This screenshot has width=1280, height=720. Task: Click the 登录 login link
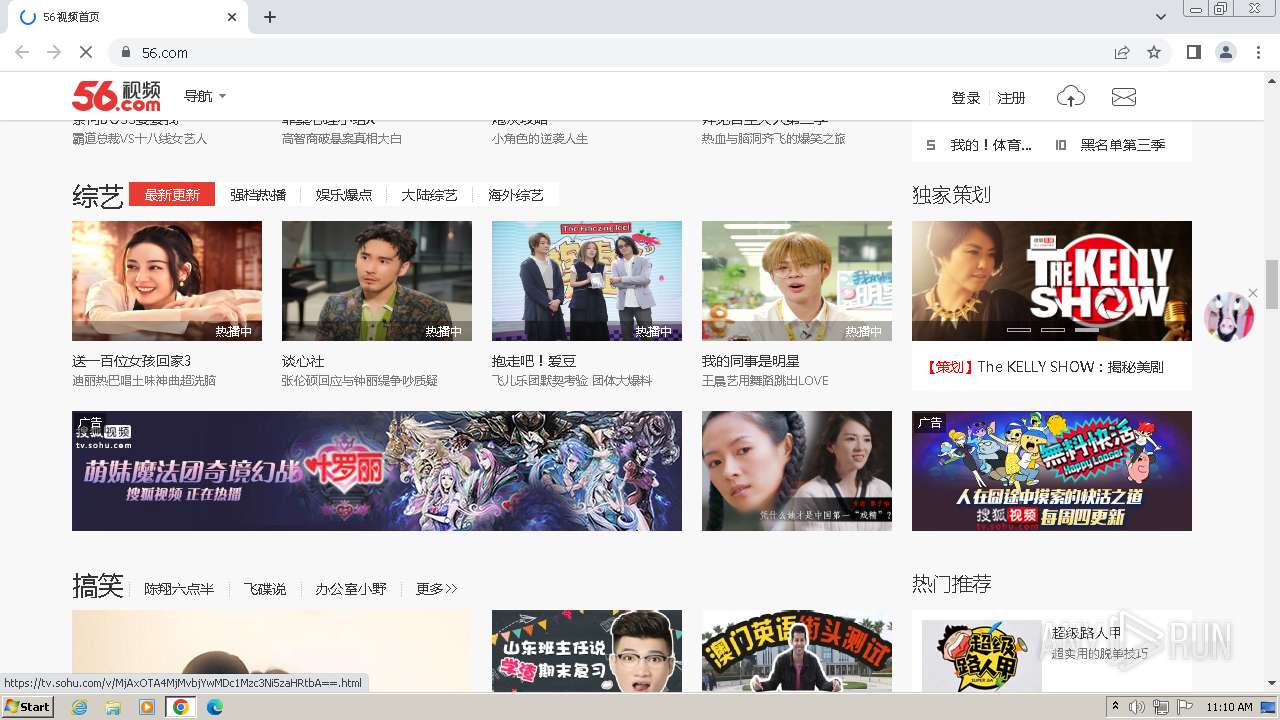tap(966, 97)
